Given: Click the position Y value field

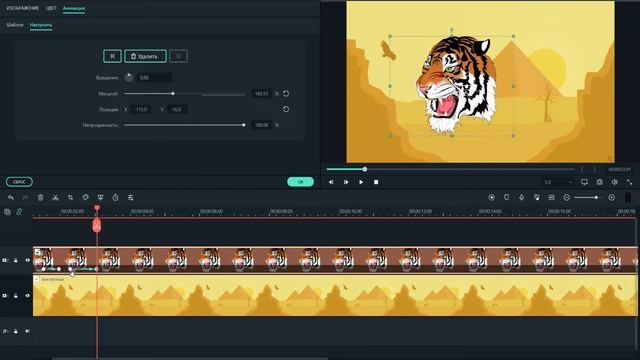Looking at the screenshot, I should pyautogui.click(x=177, y=109).
